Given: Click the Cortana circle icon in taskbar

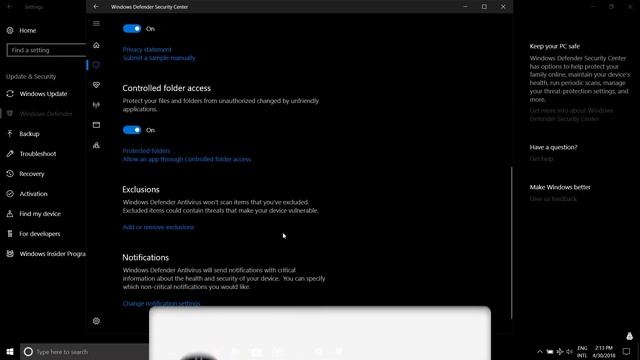Looking at the screenshot, I should click(x=28, y=351).
